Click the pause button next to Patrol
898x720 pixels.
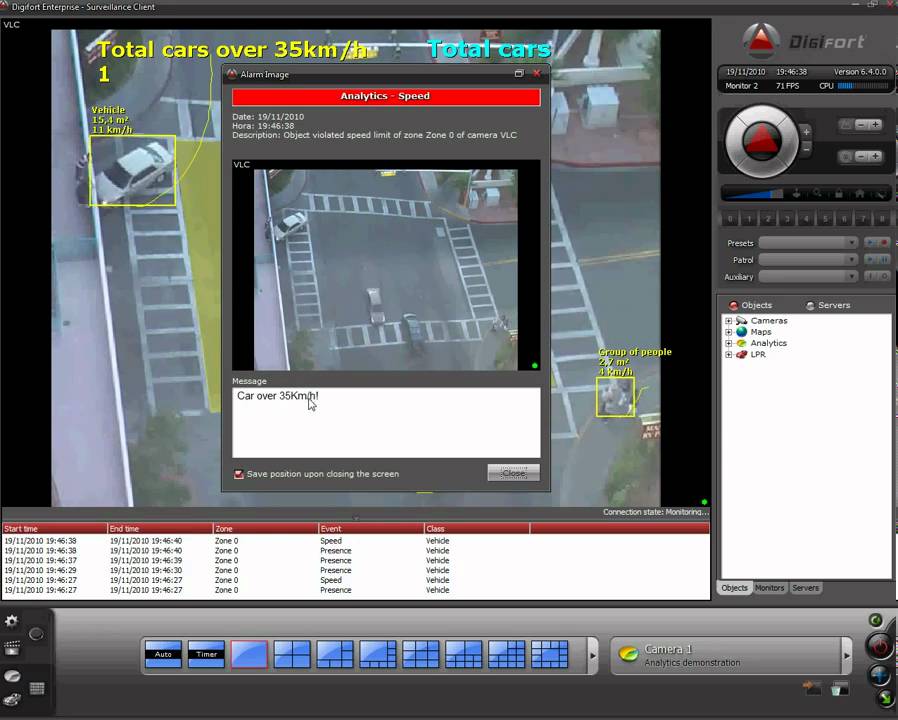[884, 260]
